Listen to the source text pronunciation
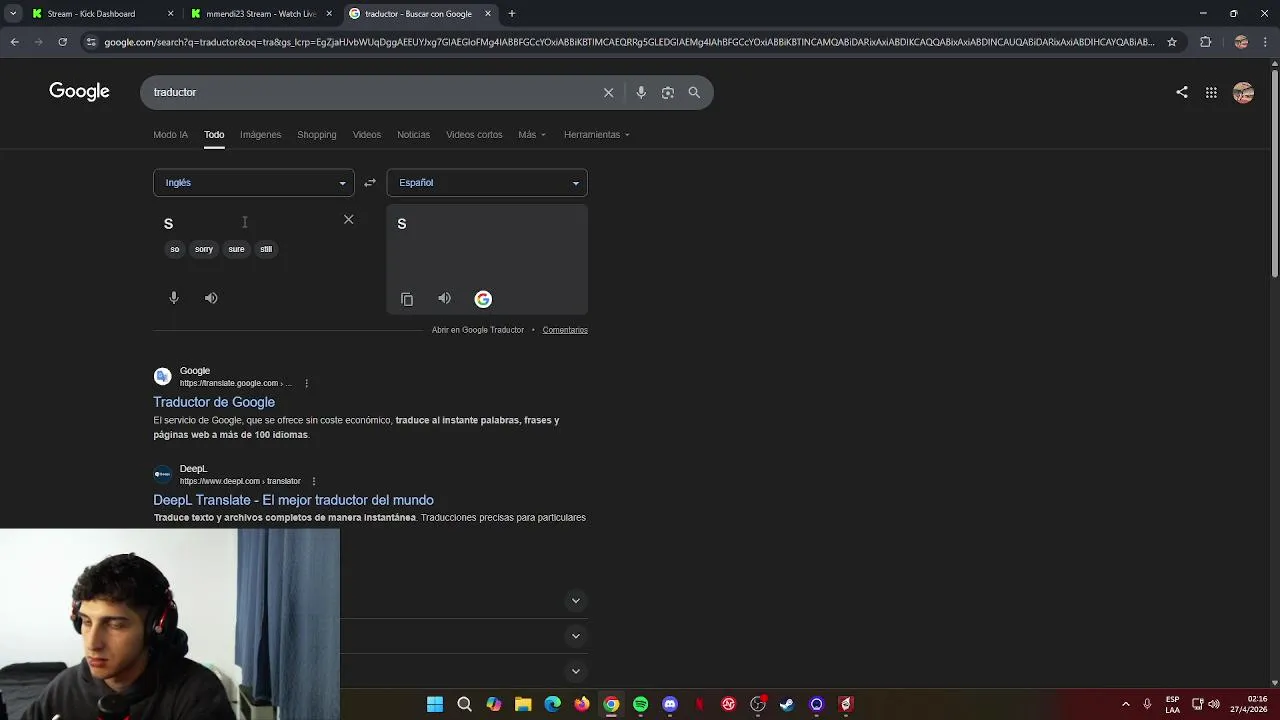Image resolution: width=1280 pixels, height=720 pixels. (211, 298)
